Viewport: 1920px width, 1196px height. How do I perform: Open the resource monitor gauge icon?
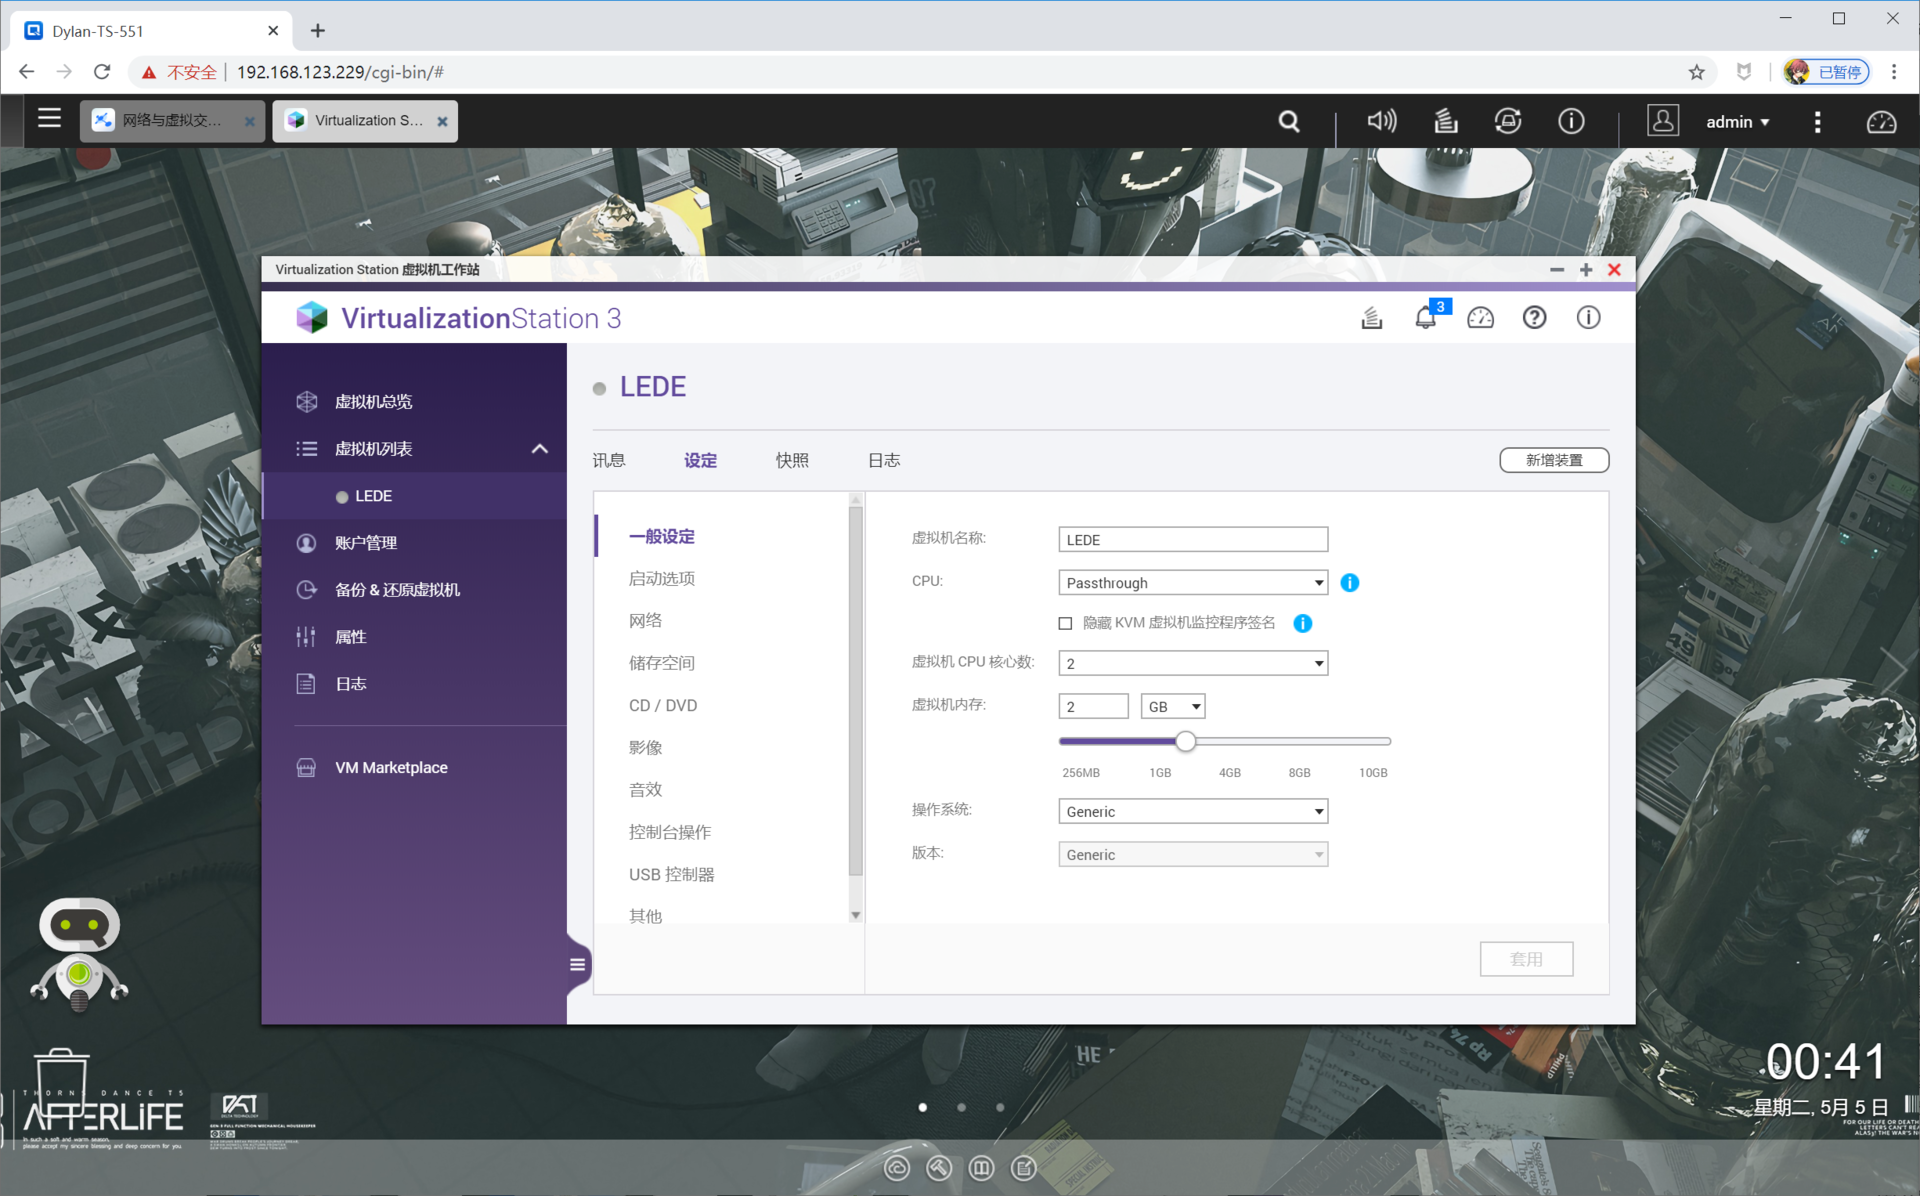click(x=1480, y=318)
